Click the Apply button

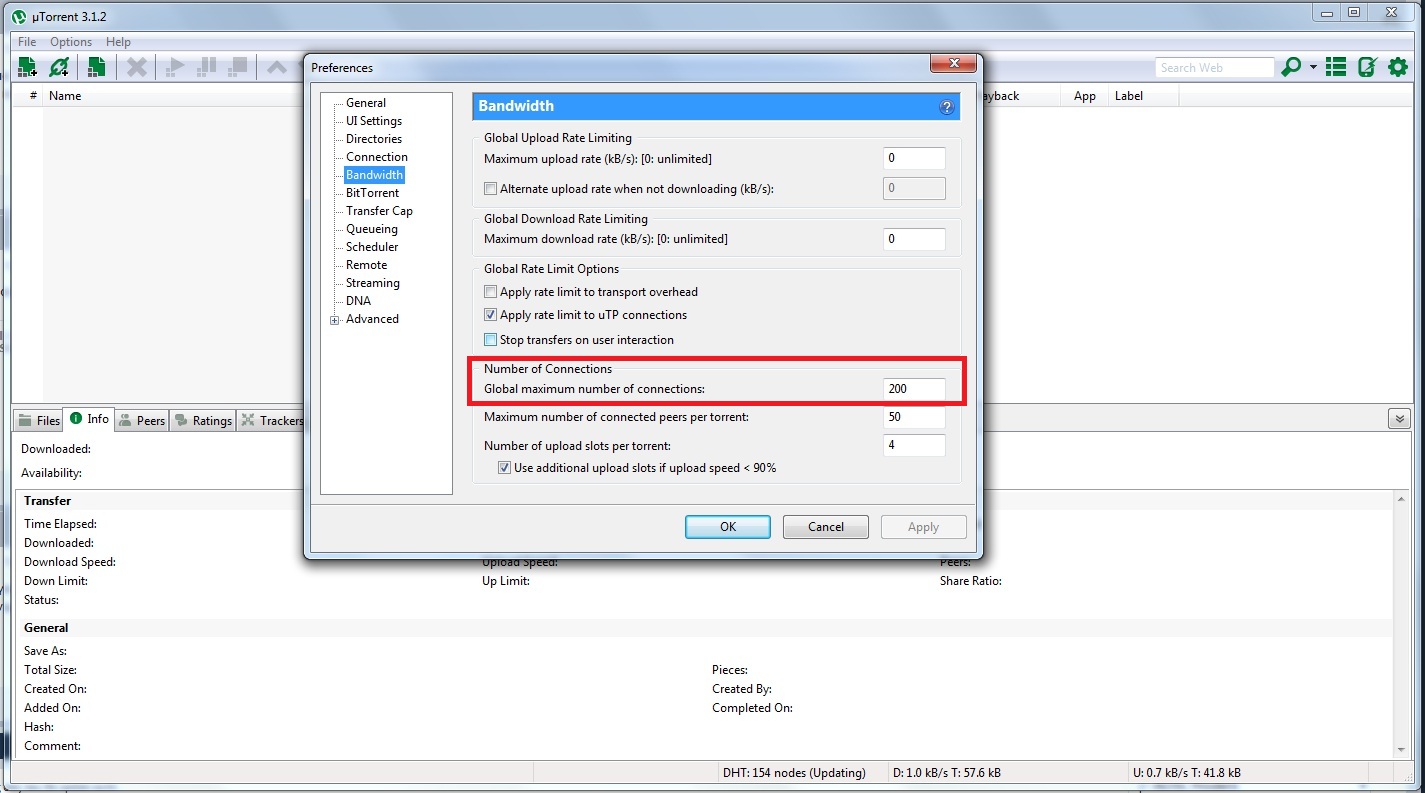pyautogui.click(x=924, y=527)
